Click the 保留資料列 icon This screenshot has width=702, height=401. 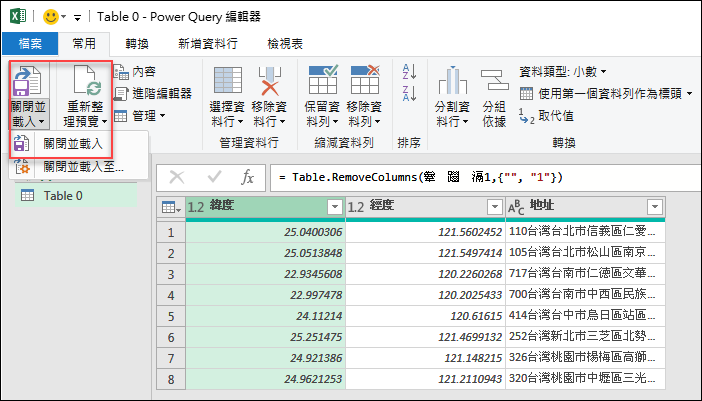click(323, 80)
